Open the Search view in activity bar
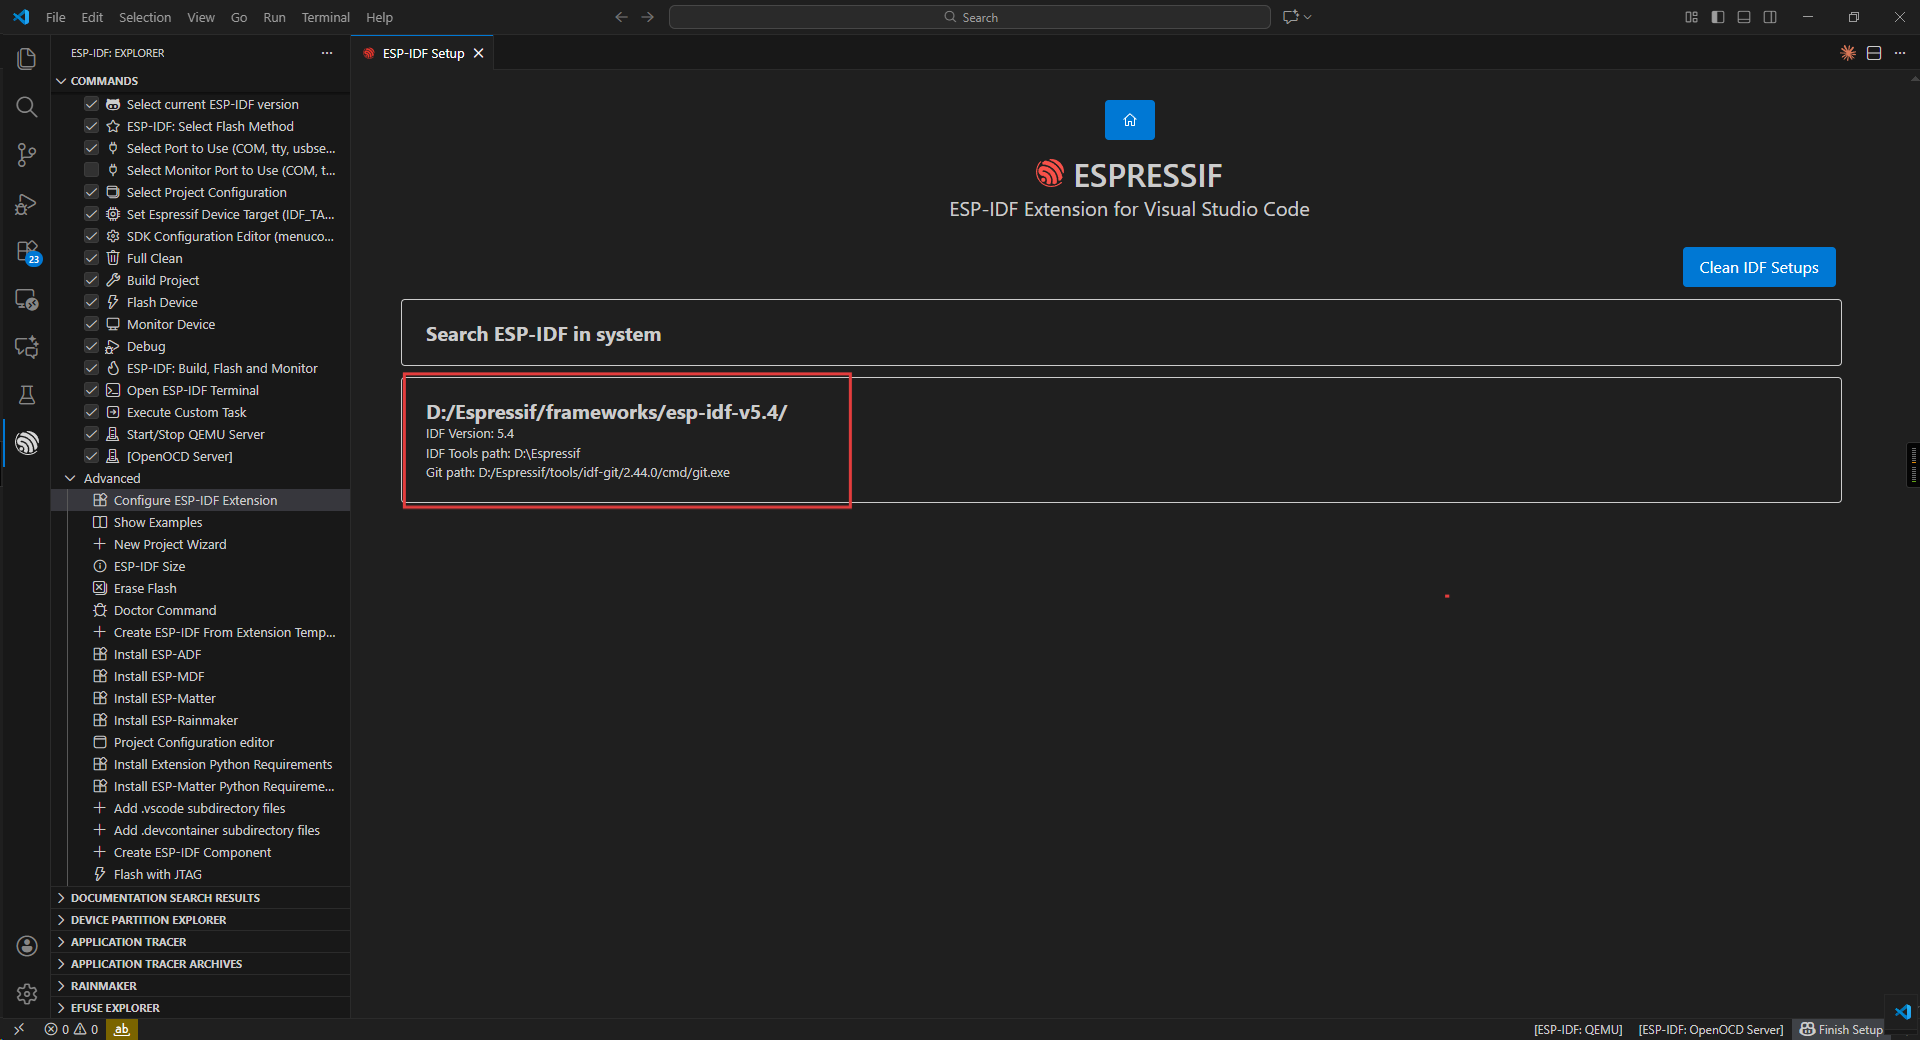The width and height of the screenshot is (1920, 1040). click(x=27, y=107)
